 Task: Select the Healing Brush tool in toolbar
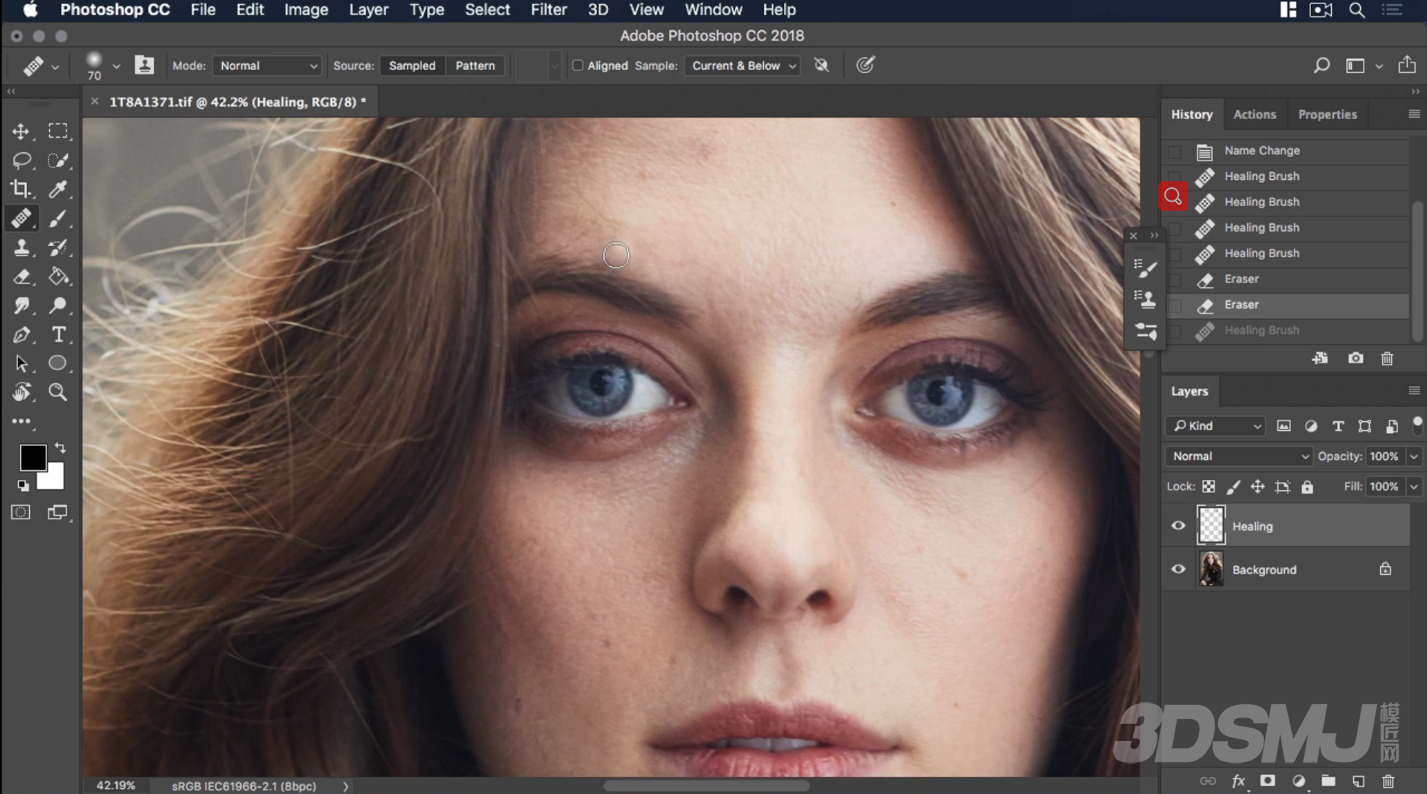pyautogui.click(x=21, y=218)
